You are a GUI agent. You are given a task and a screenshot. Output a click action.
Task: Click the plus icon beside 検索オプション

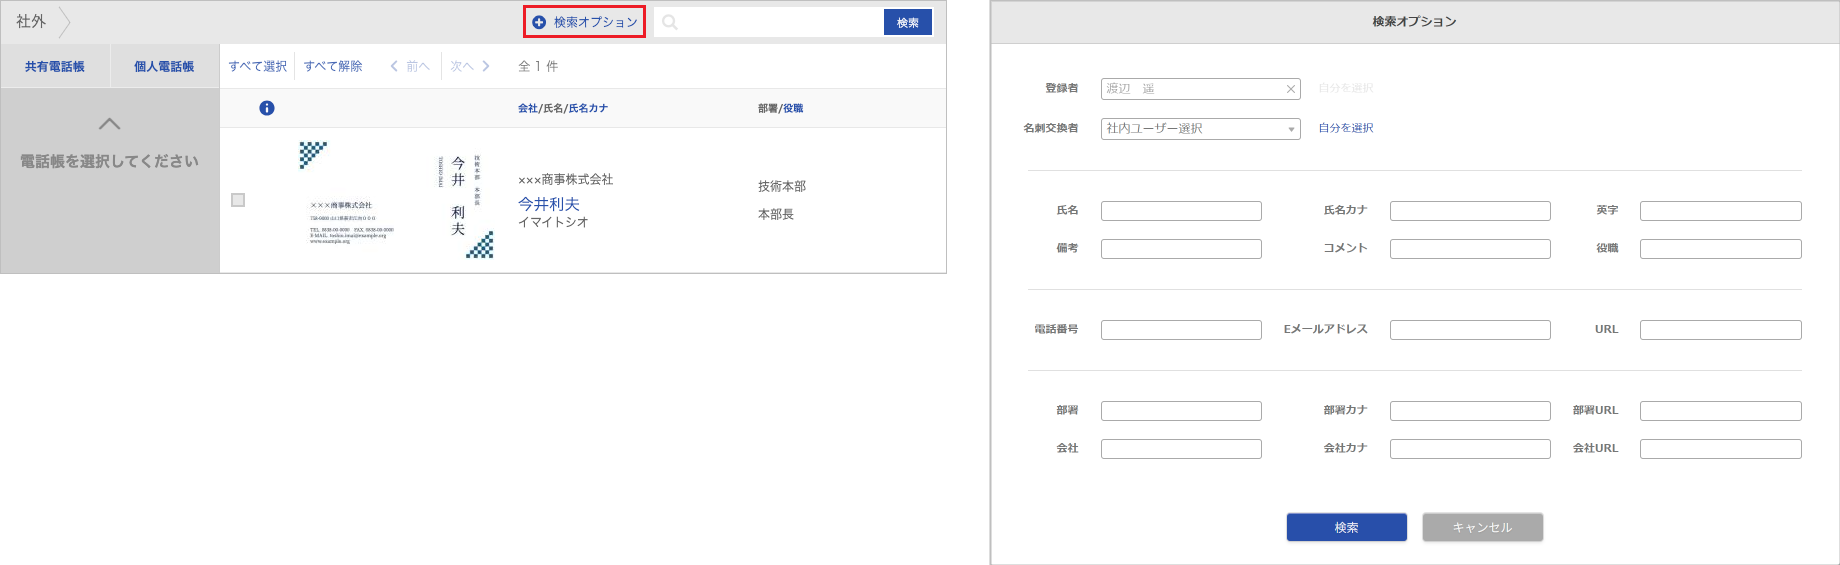click(539, 22)
